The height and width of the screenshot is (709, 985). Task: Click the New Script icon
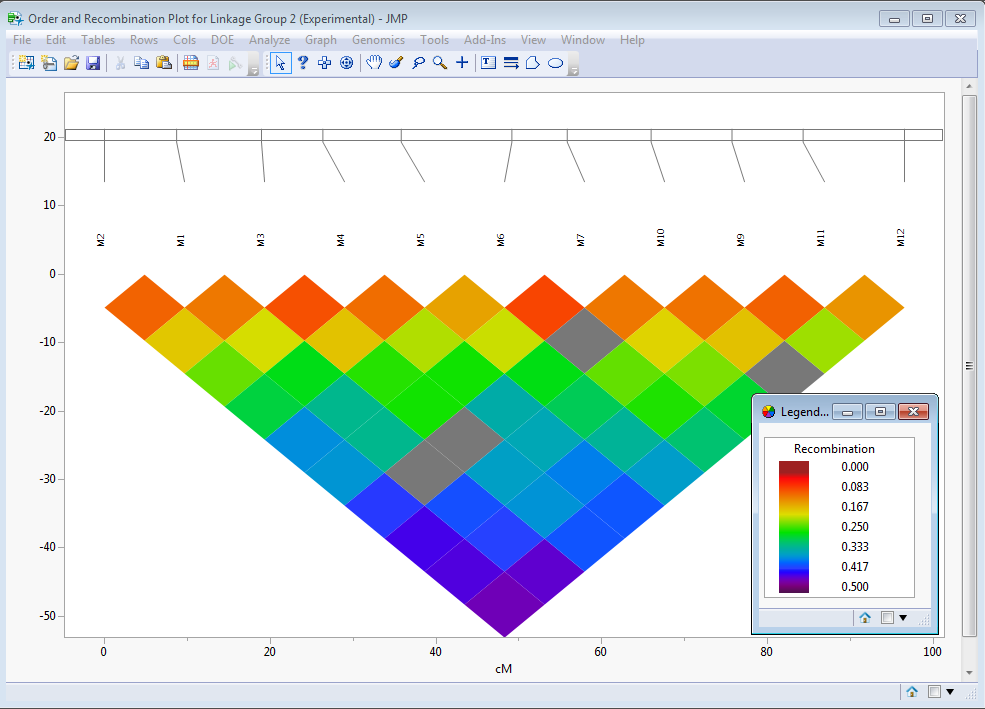click(x=49, y=63)
